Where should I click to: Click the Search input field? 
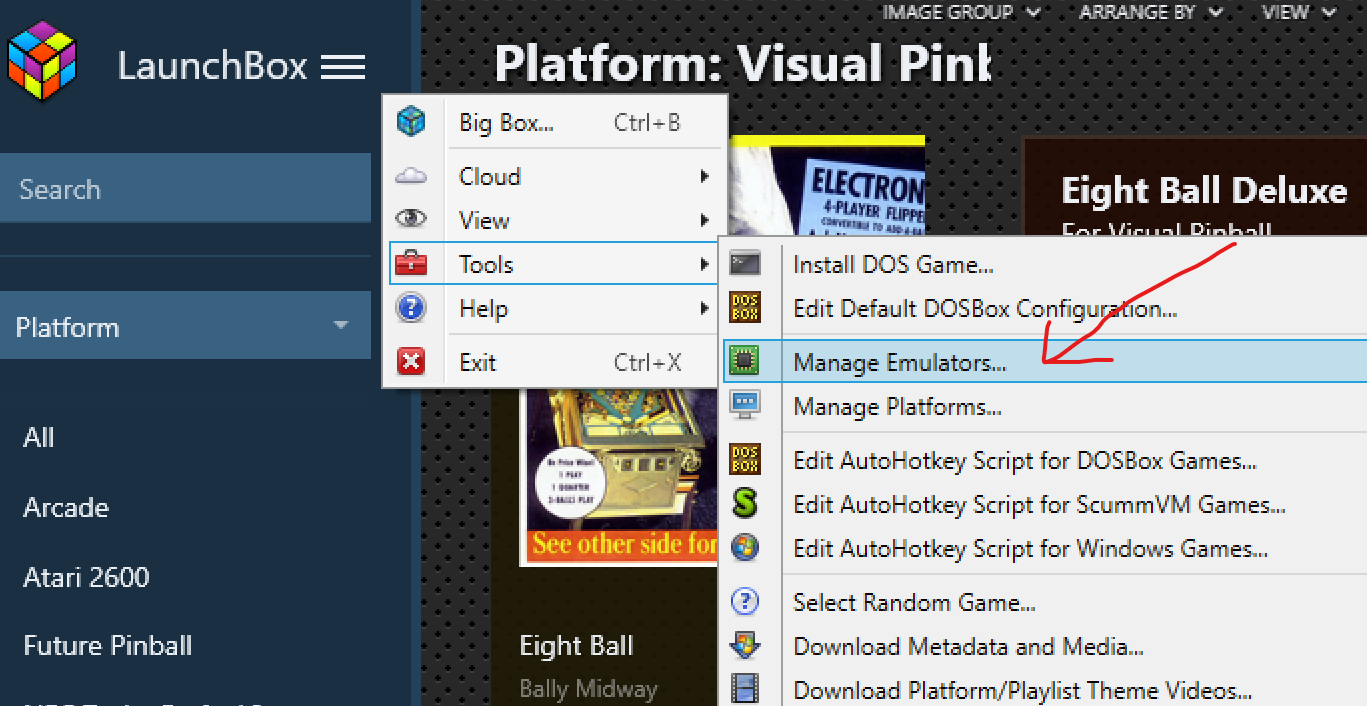click(185, 189)
